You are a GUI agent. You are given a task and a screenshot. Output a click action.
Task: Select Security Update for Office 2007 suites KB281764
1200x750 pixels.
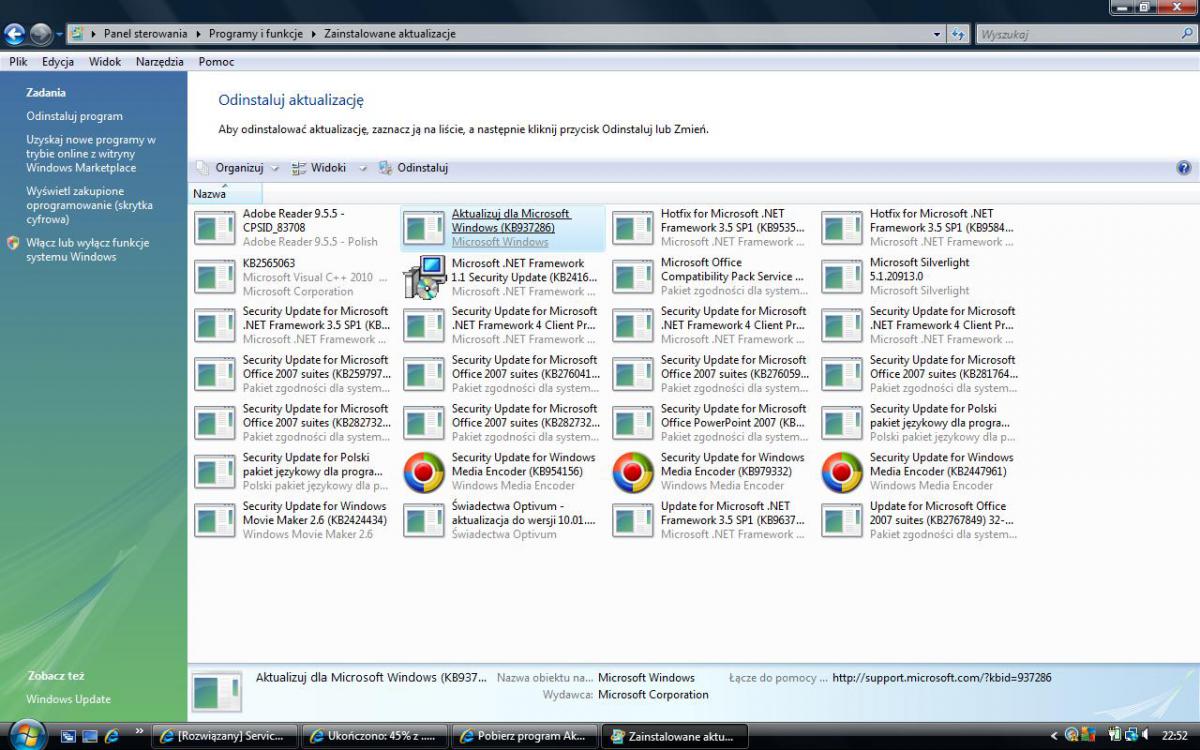921,374
